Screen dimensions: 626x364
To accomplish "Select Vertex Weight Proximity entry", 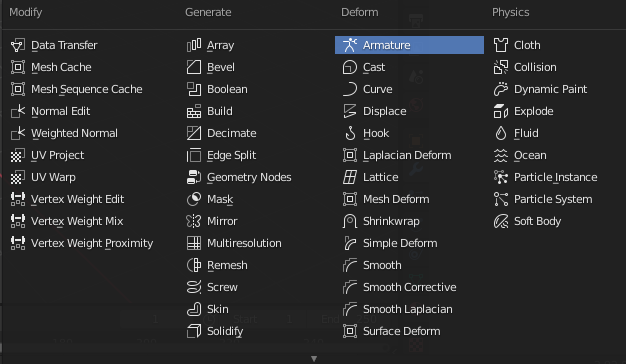I will [94, 243].
